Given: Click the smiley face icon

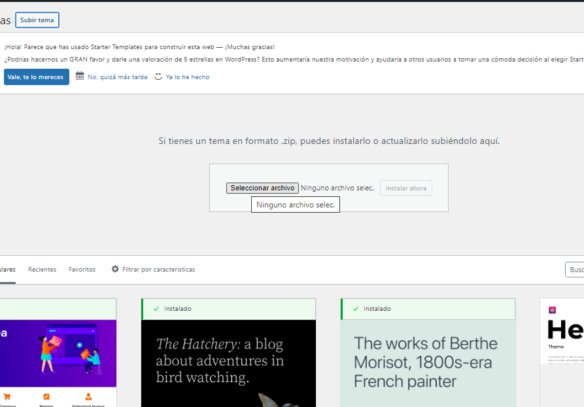Looking at the screenshot, I should pos(158,76).
